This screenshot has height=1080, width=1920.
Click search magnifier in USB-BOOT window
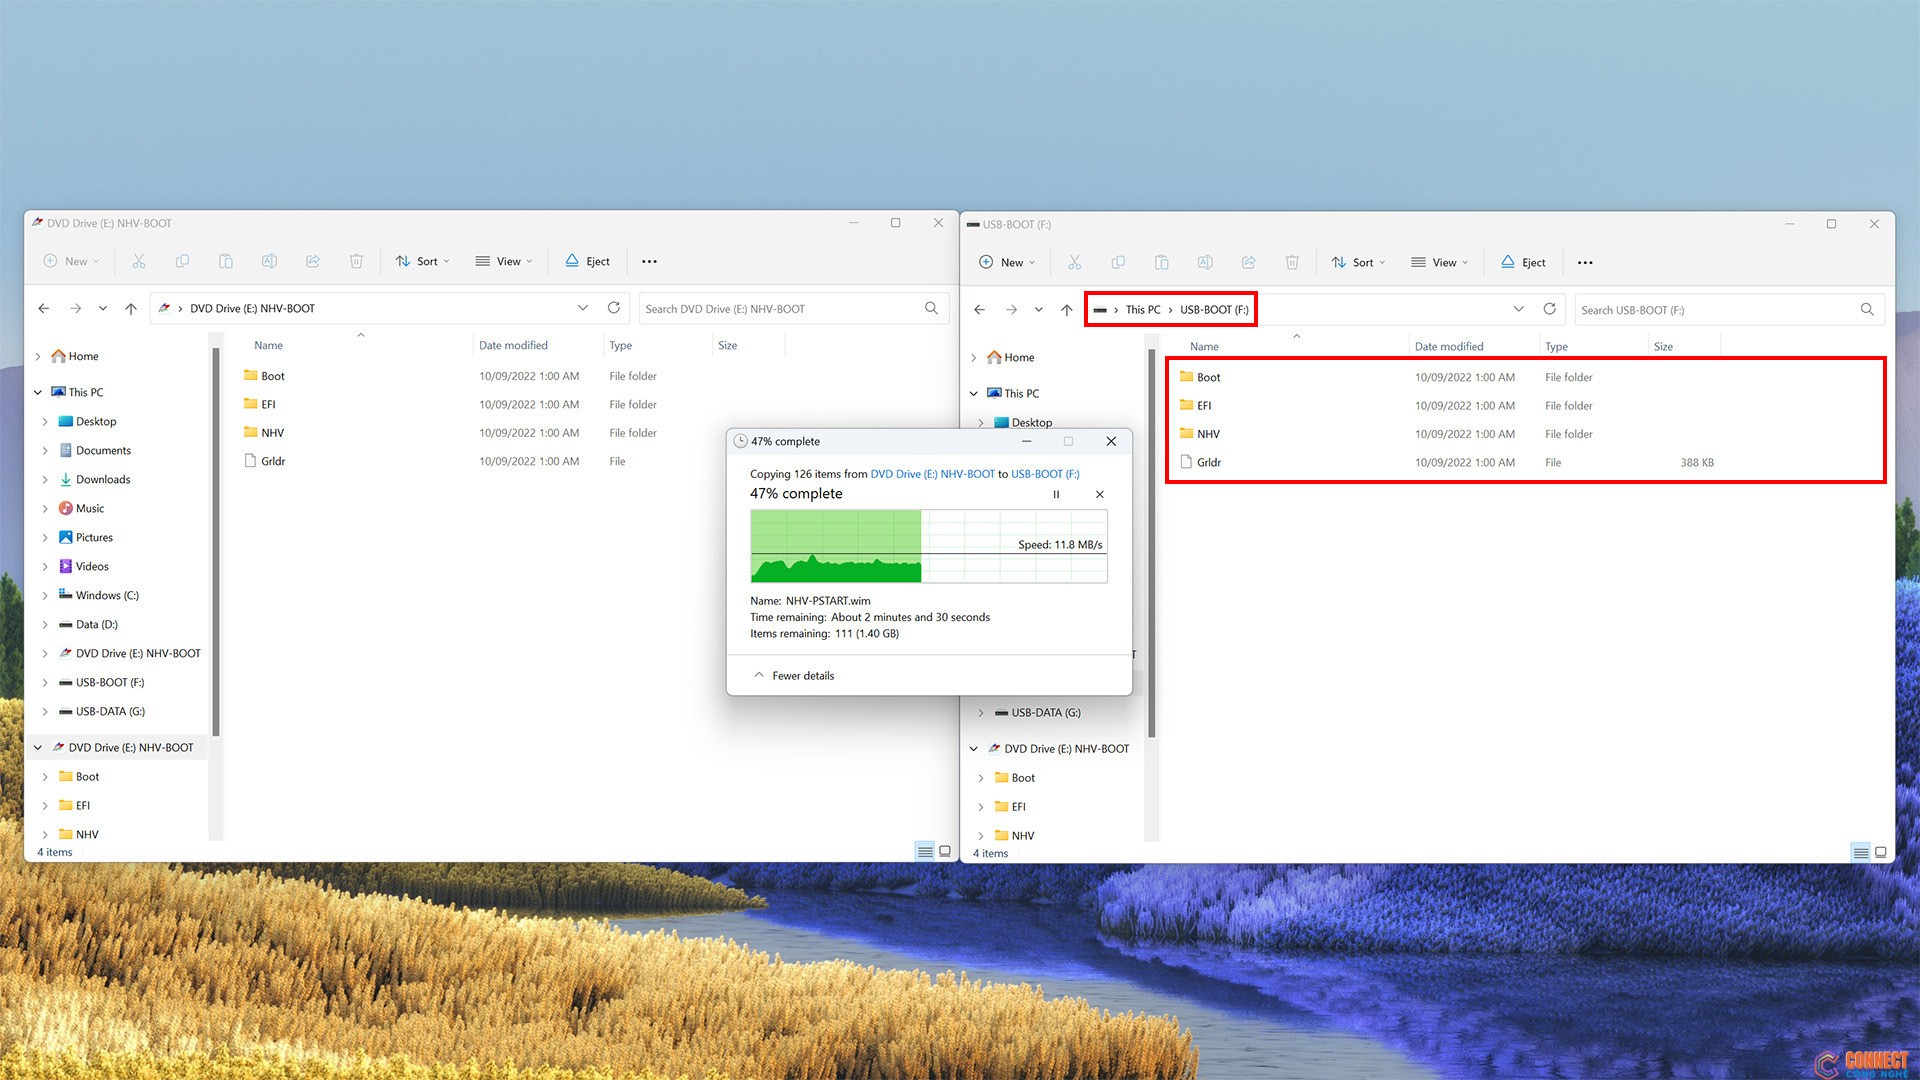[1867, 309]
